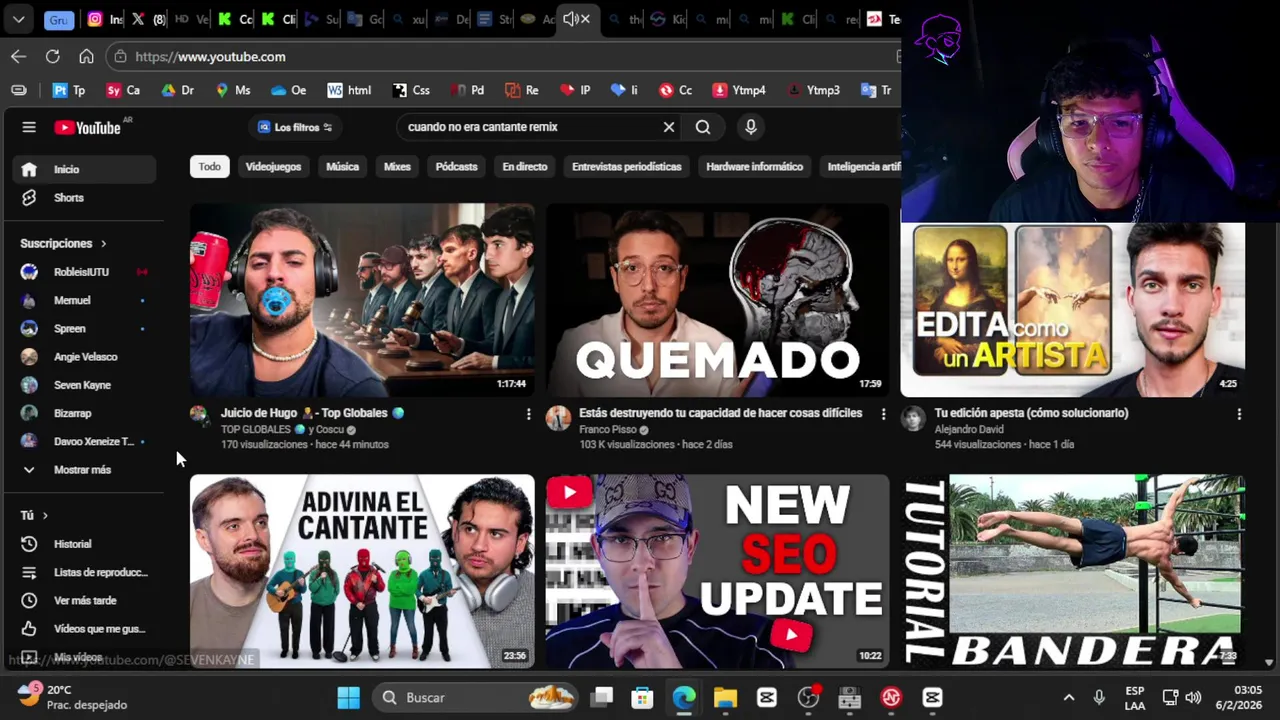Screen dimensions: 1280x720
Task: Open the tab search dropdown arrow
Action: [19, 19]
